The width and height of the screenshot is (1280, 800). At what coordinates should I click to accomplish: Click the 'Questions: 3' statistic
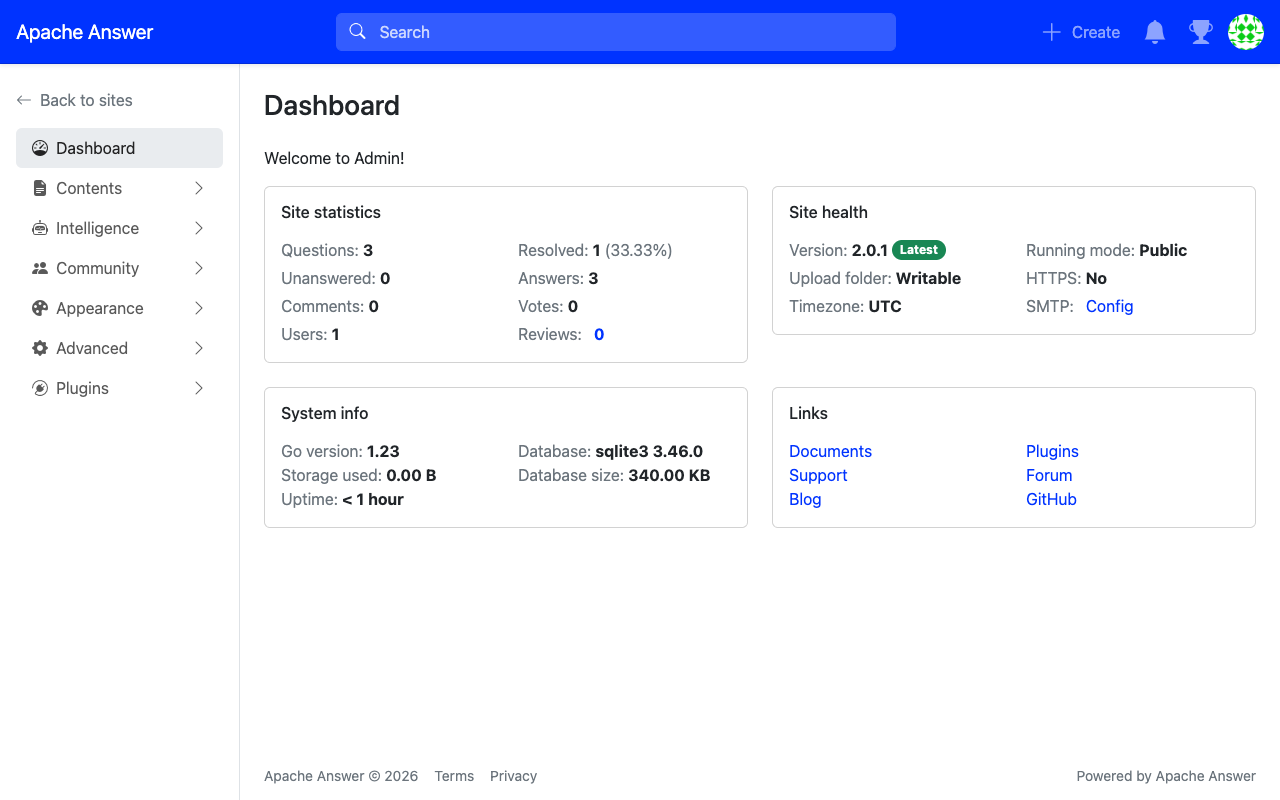[327, 250]
